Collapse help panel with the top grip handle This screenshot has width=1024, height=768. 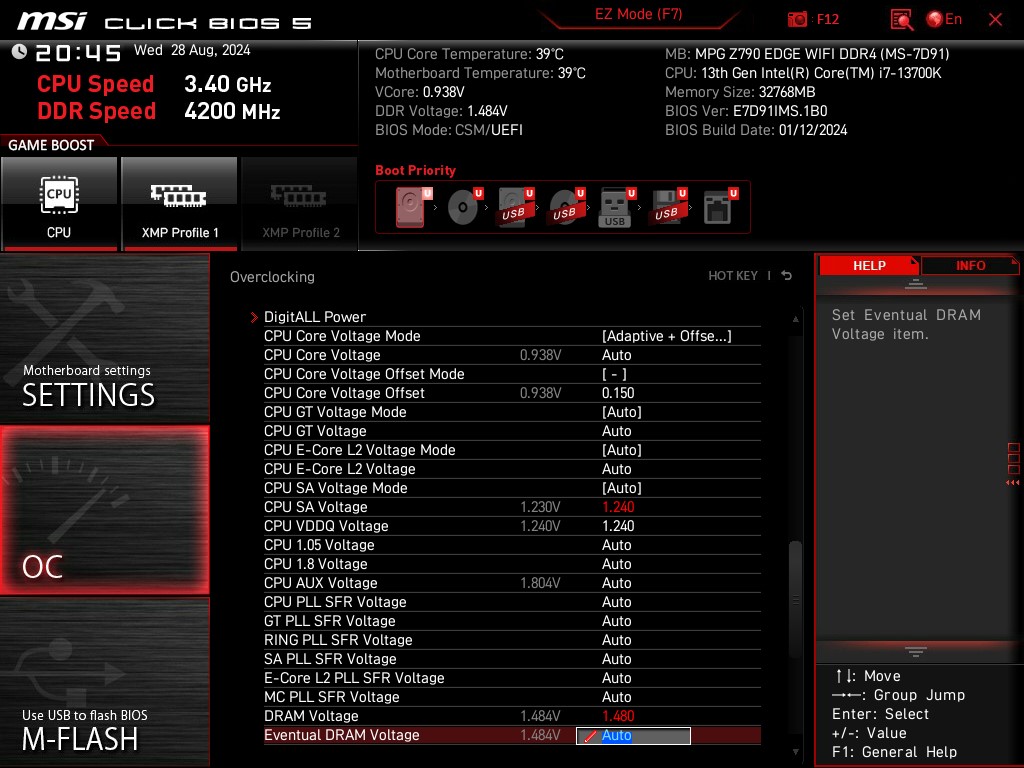916,283
